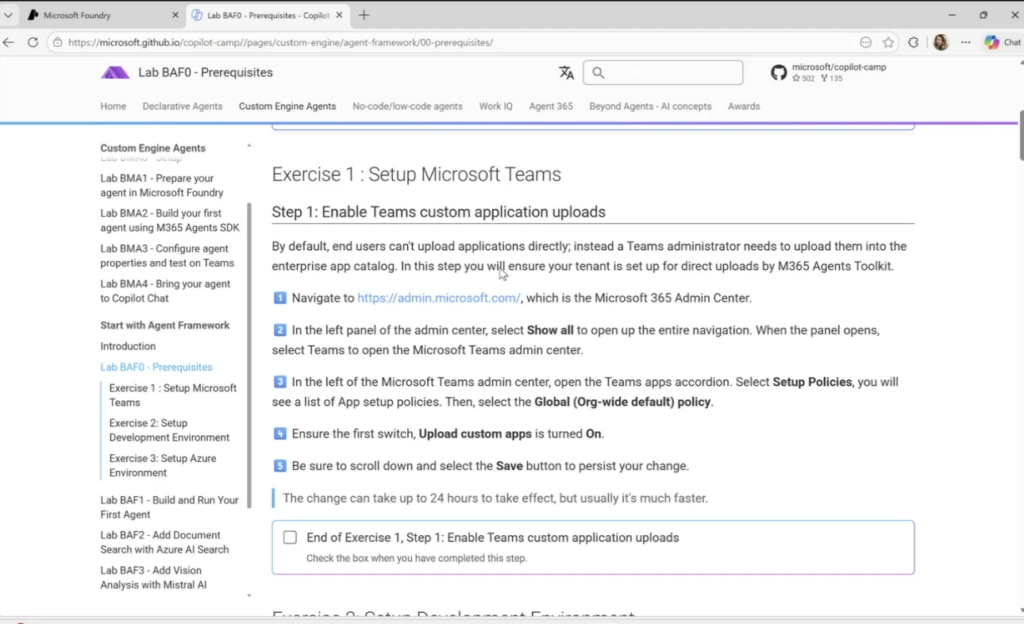This screenshot has height=624, width=1024.
Task: Bookmark this page with the star icon
Action: pyautogui.click(x=888, y=43)
